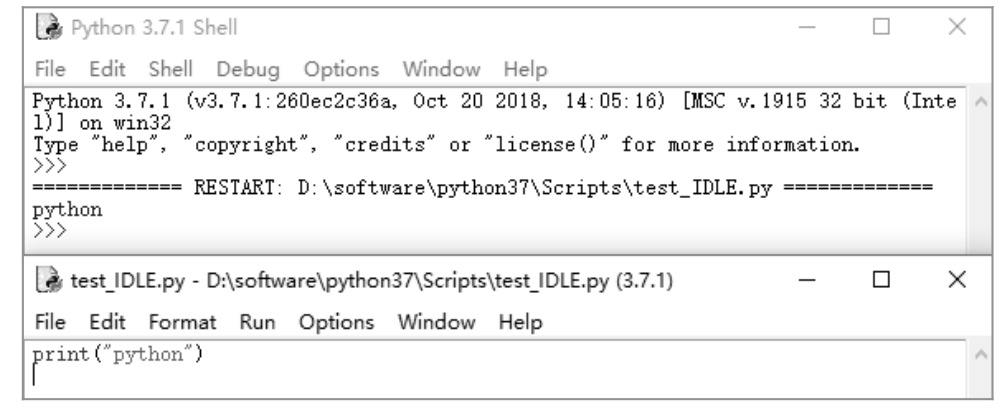Maximize the test_IDLE.py editor window
This screenshot has height=412, width=1007.
(x=881, y=280)
